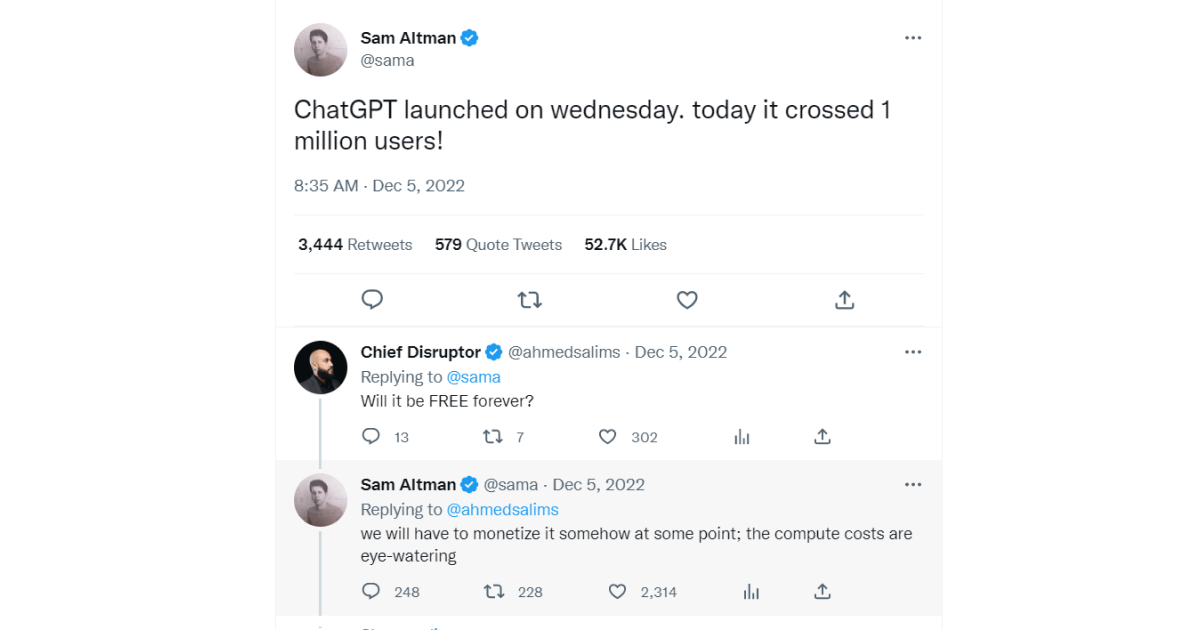Screen dimensions: 1200x630
Task: Open the 3,444 Retweets list
Action: click(x=355, y=244)
